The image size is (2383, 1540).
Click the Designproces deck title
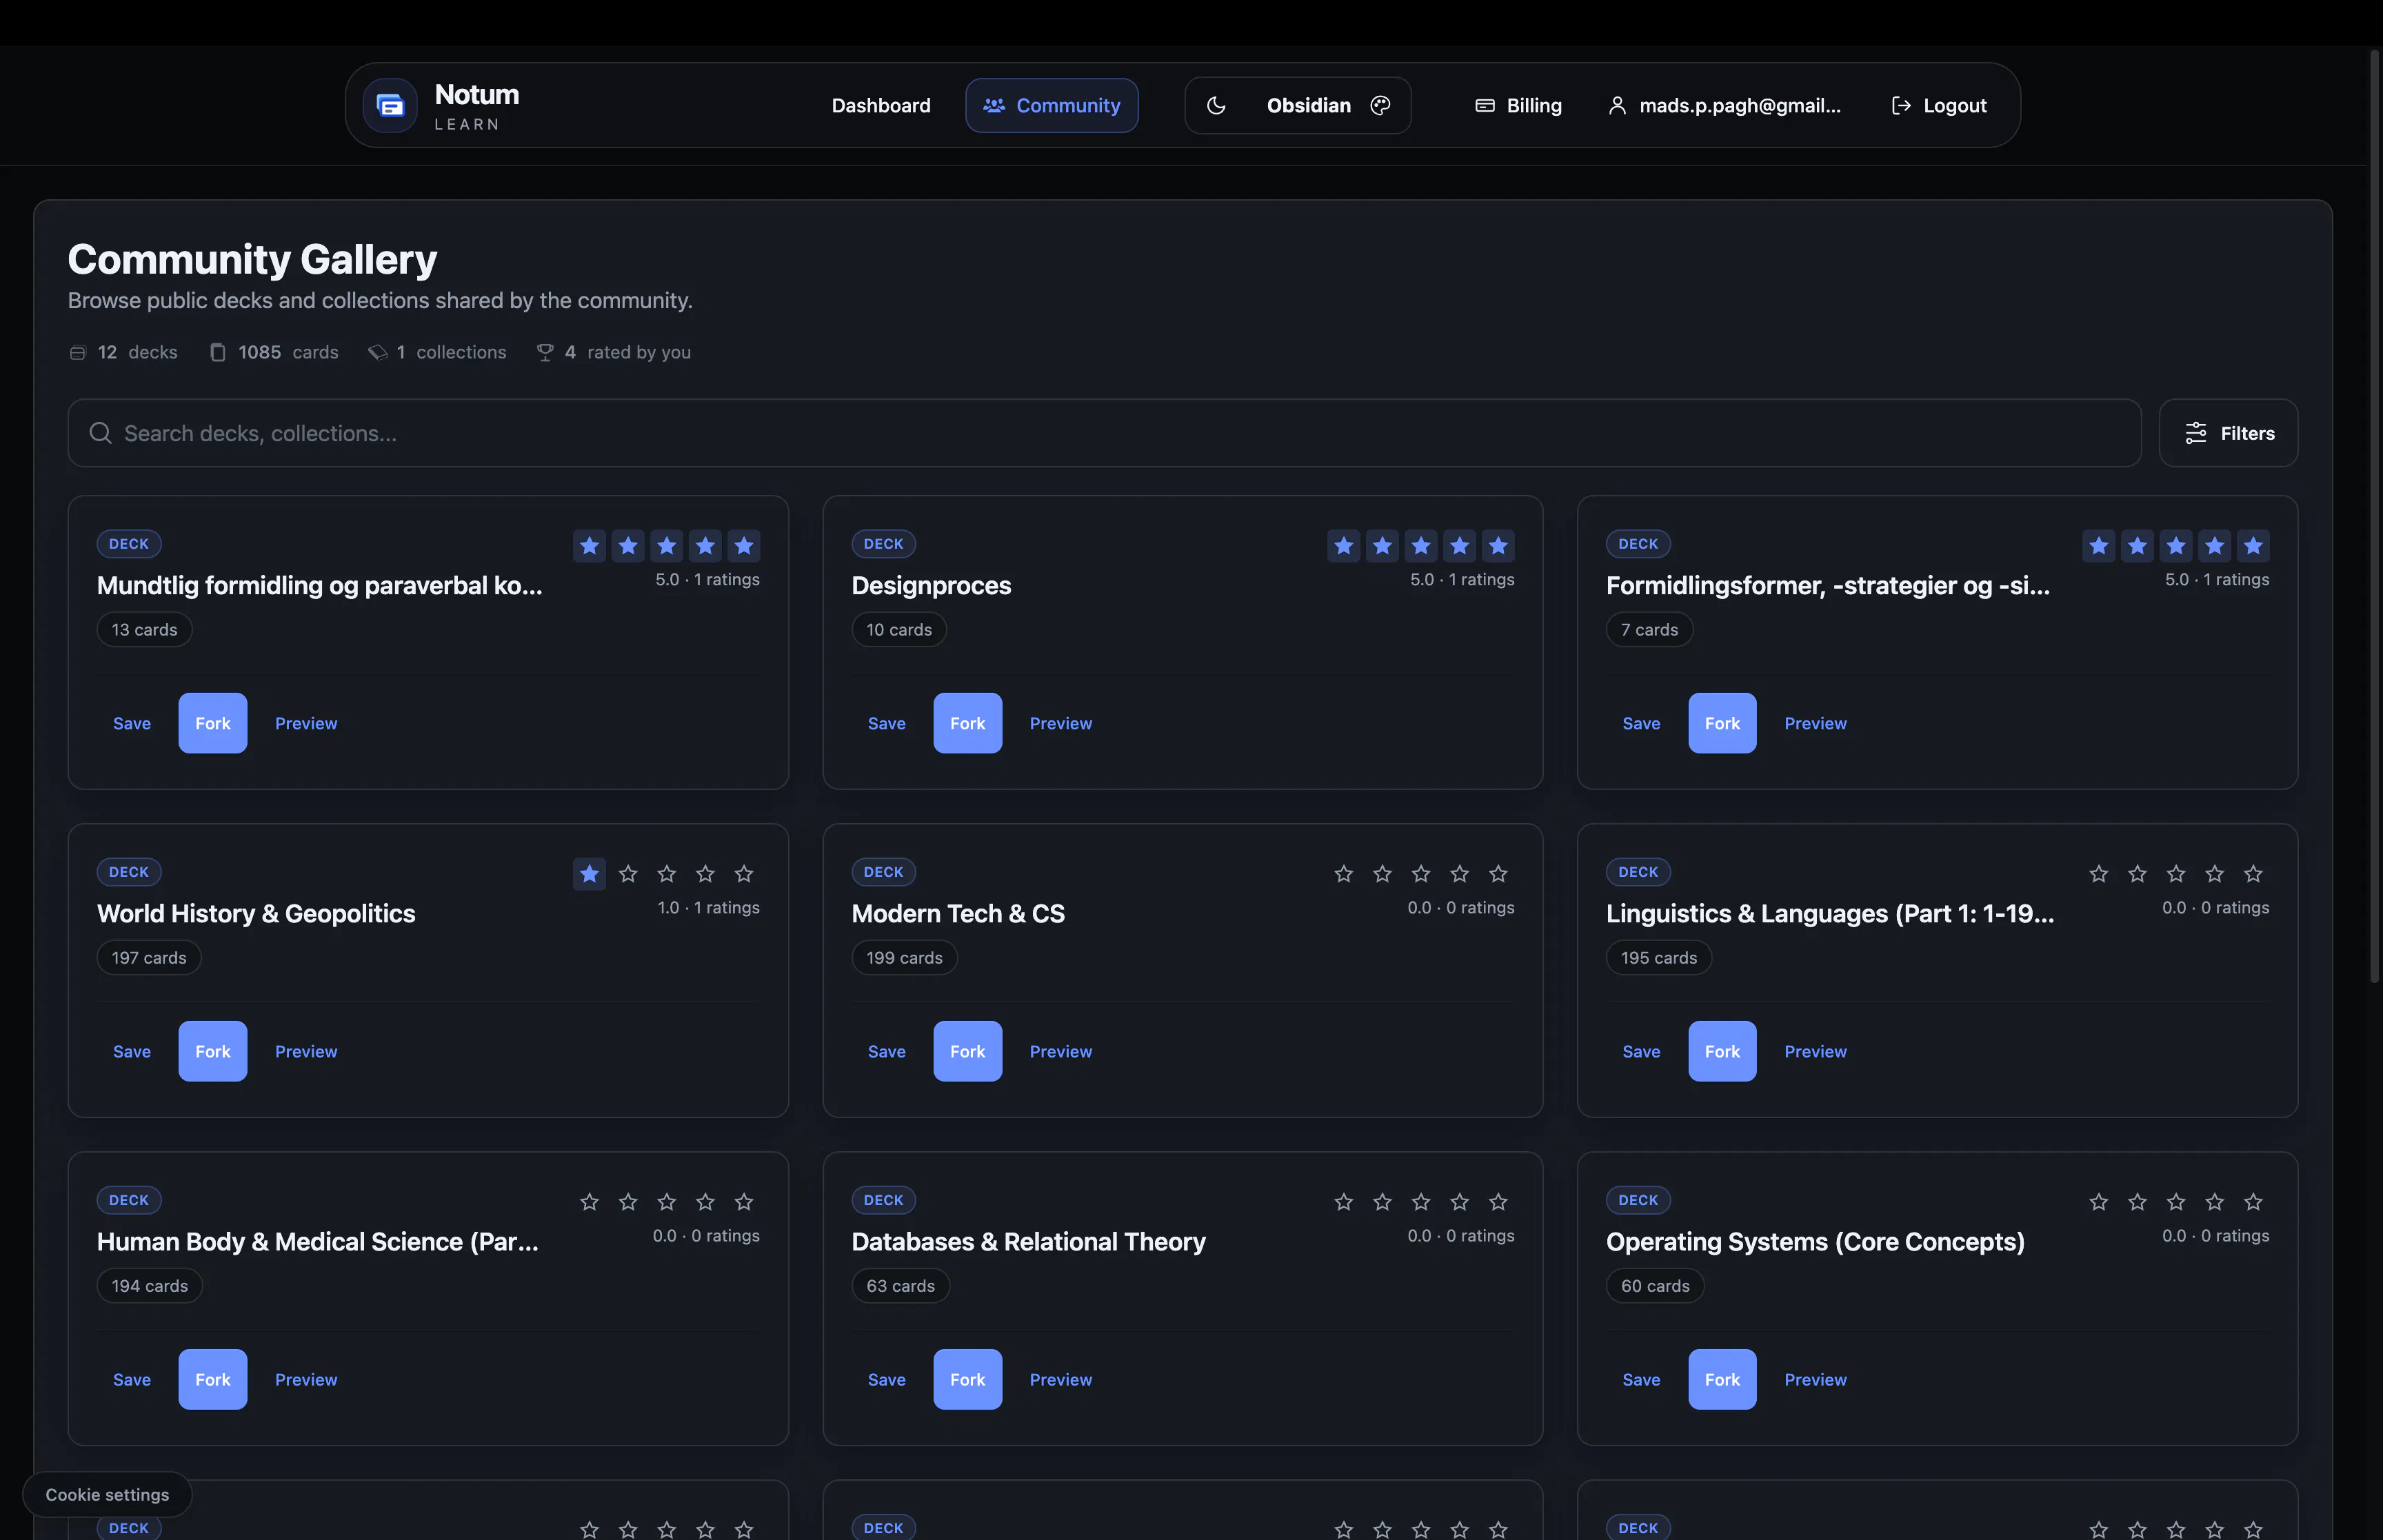(x=931, y=585)
